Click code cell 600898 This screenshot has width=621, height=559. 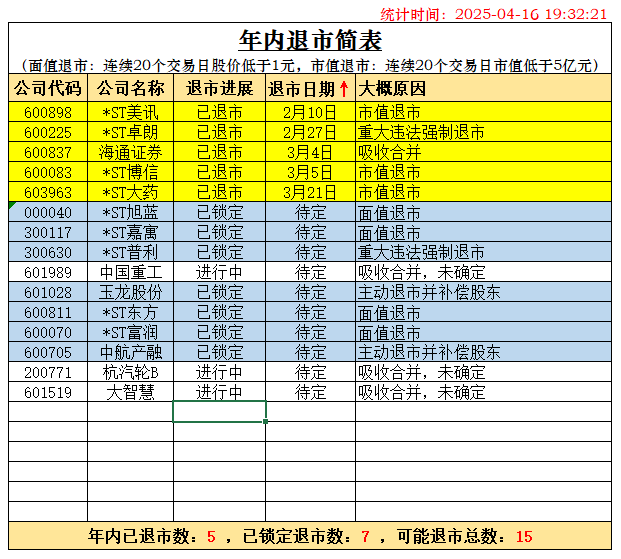[48, 112]
